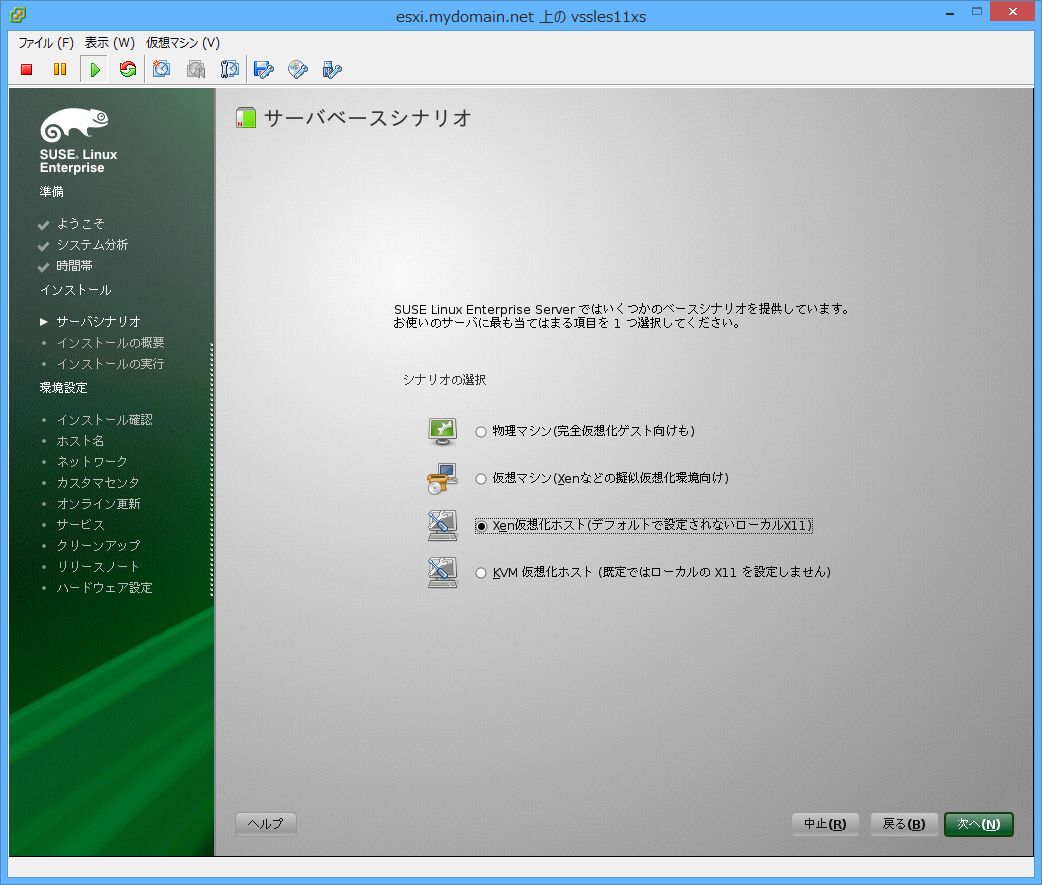Click the 次へ(N) next button
1042x885 pixels.
pyautogui.click(x=979, y=824)
